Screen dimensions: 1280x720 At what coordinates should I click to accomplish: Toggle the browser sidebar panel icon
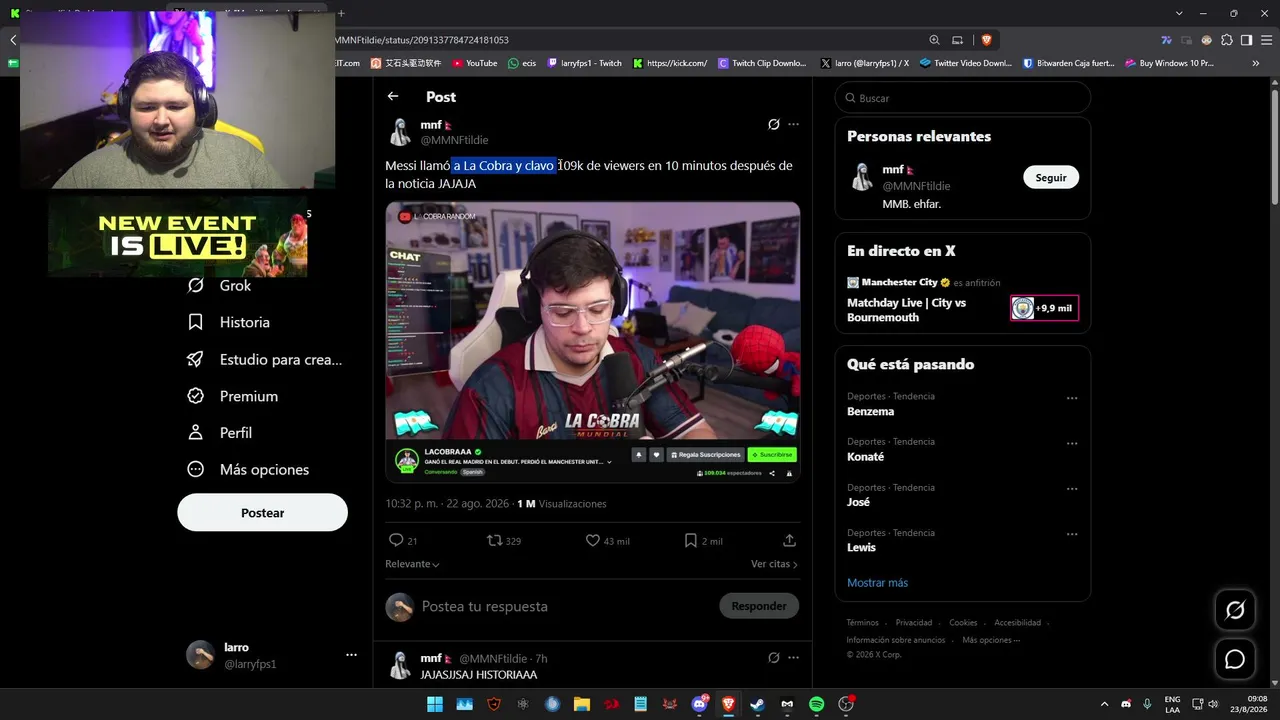tap(1246, 40)
